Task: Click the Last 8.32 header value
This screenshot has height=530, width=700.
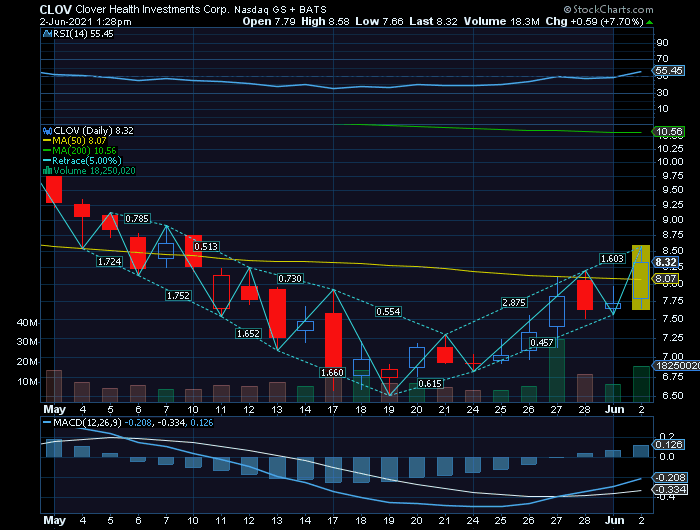Action: click(433, 21)
